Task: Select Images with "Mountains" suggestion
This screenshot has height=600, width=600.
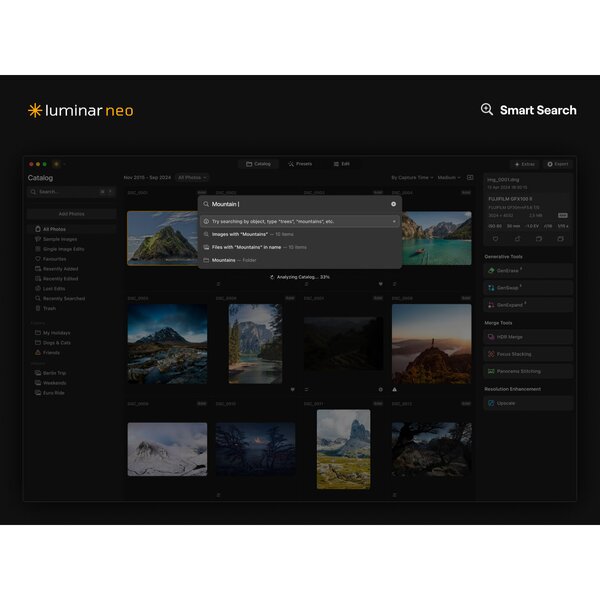Action: (x=300, y=234)
